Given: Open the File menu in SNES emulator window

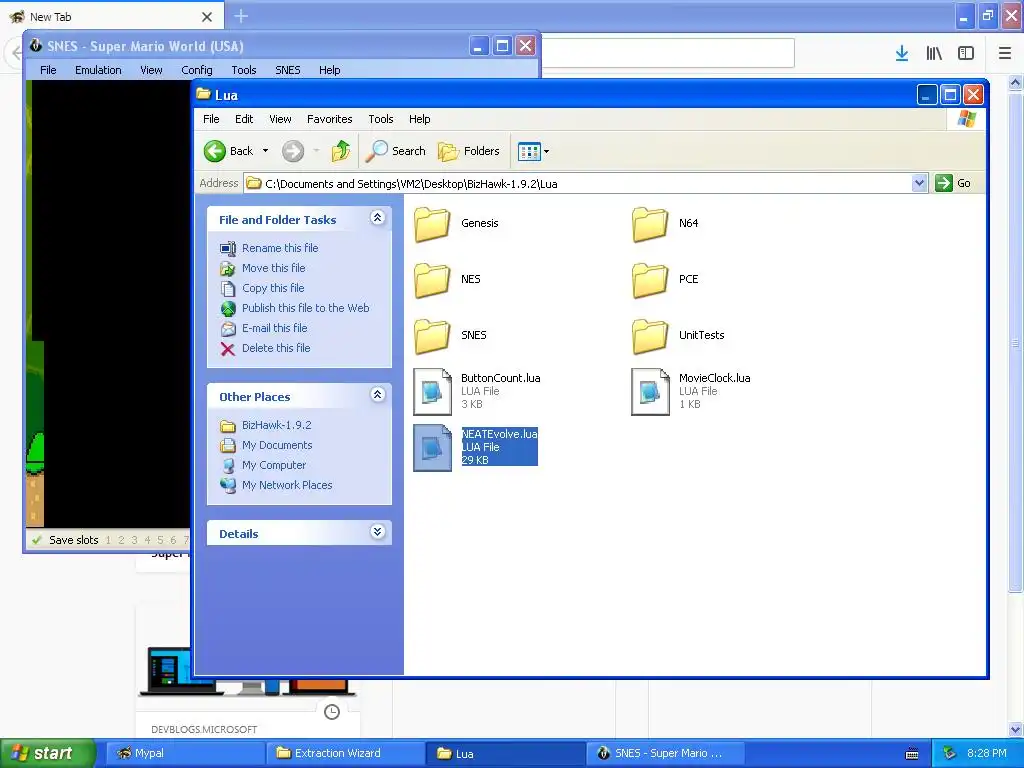Looking at the screenshot, I should [48, 70].
